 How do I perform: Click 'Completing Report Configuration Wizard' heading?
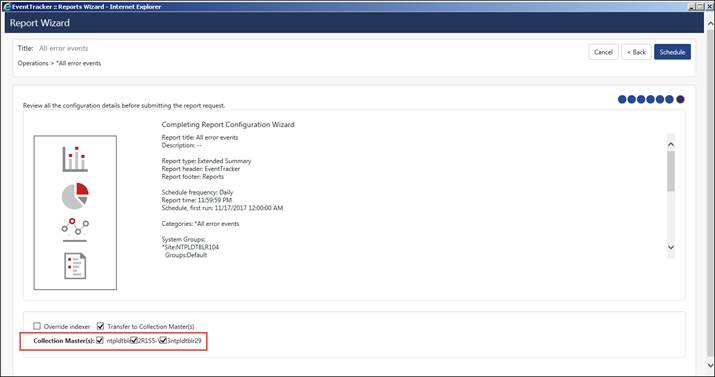[228, 124]
